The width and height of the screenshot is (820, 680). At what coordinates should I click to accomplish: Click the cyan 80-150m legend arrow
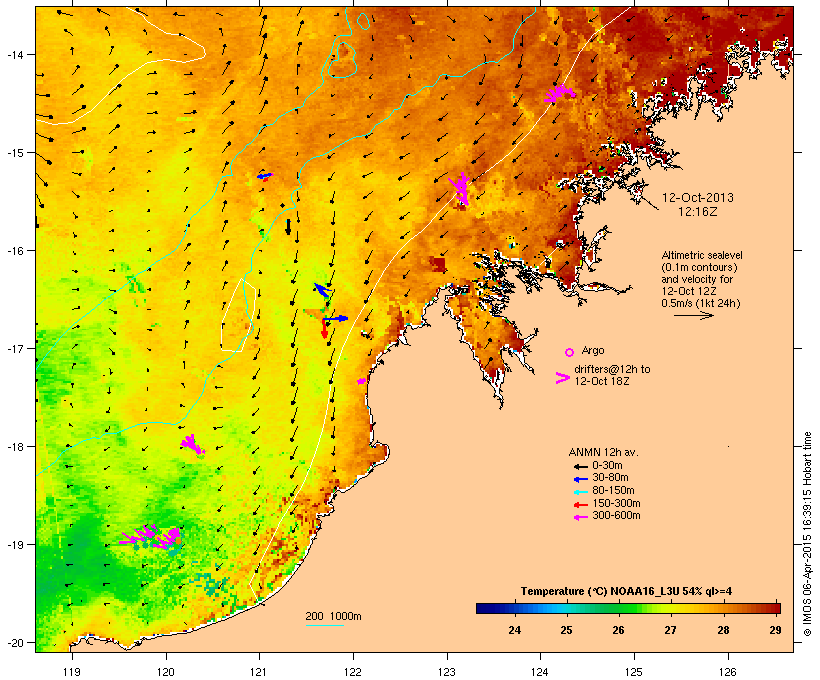tap(580, 492)
